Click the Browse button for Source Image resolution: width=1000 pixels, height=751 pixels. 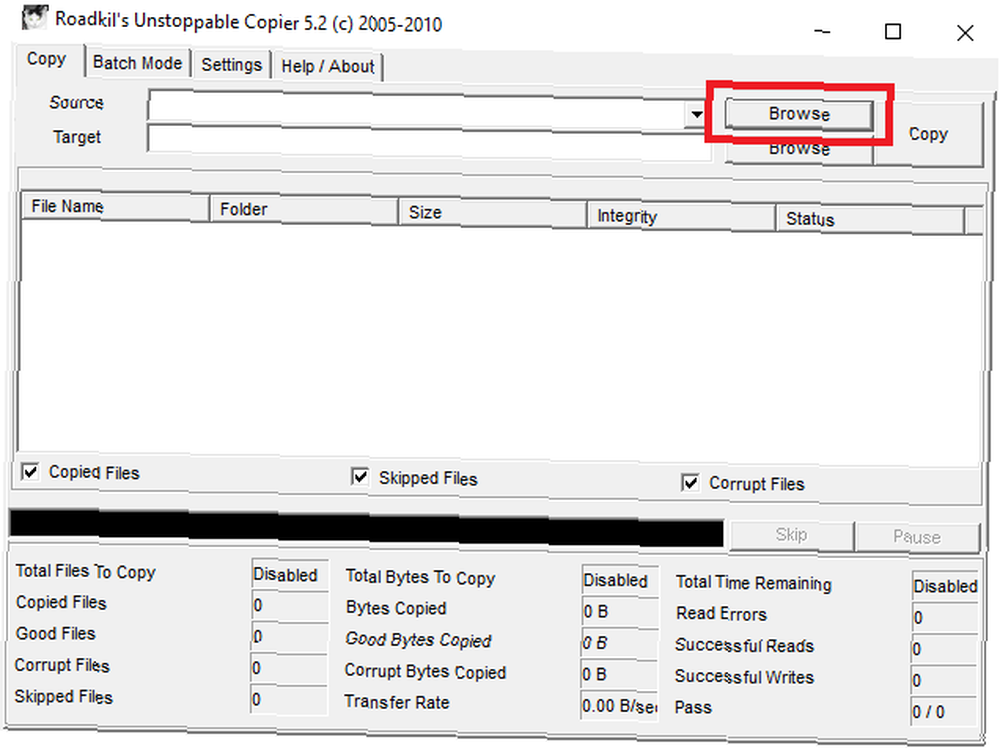(x=799, y=114)
